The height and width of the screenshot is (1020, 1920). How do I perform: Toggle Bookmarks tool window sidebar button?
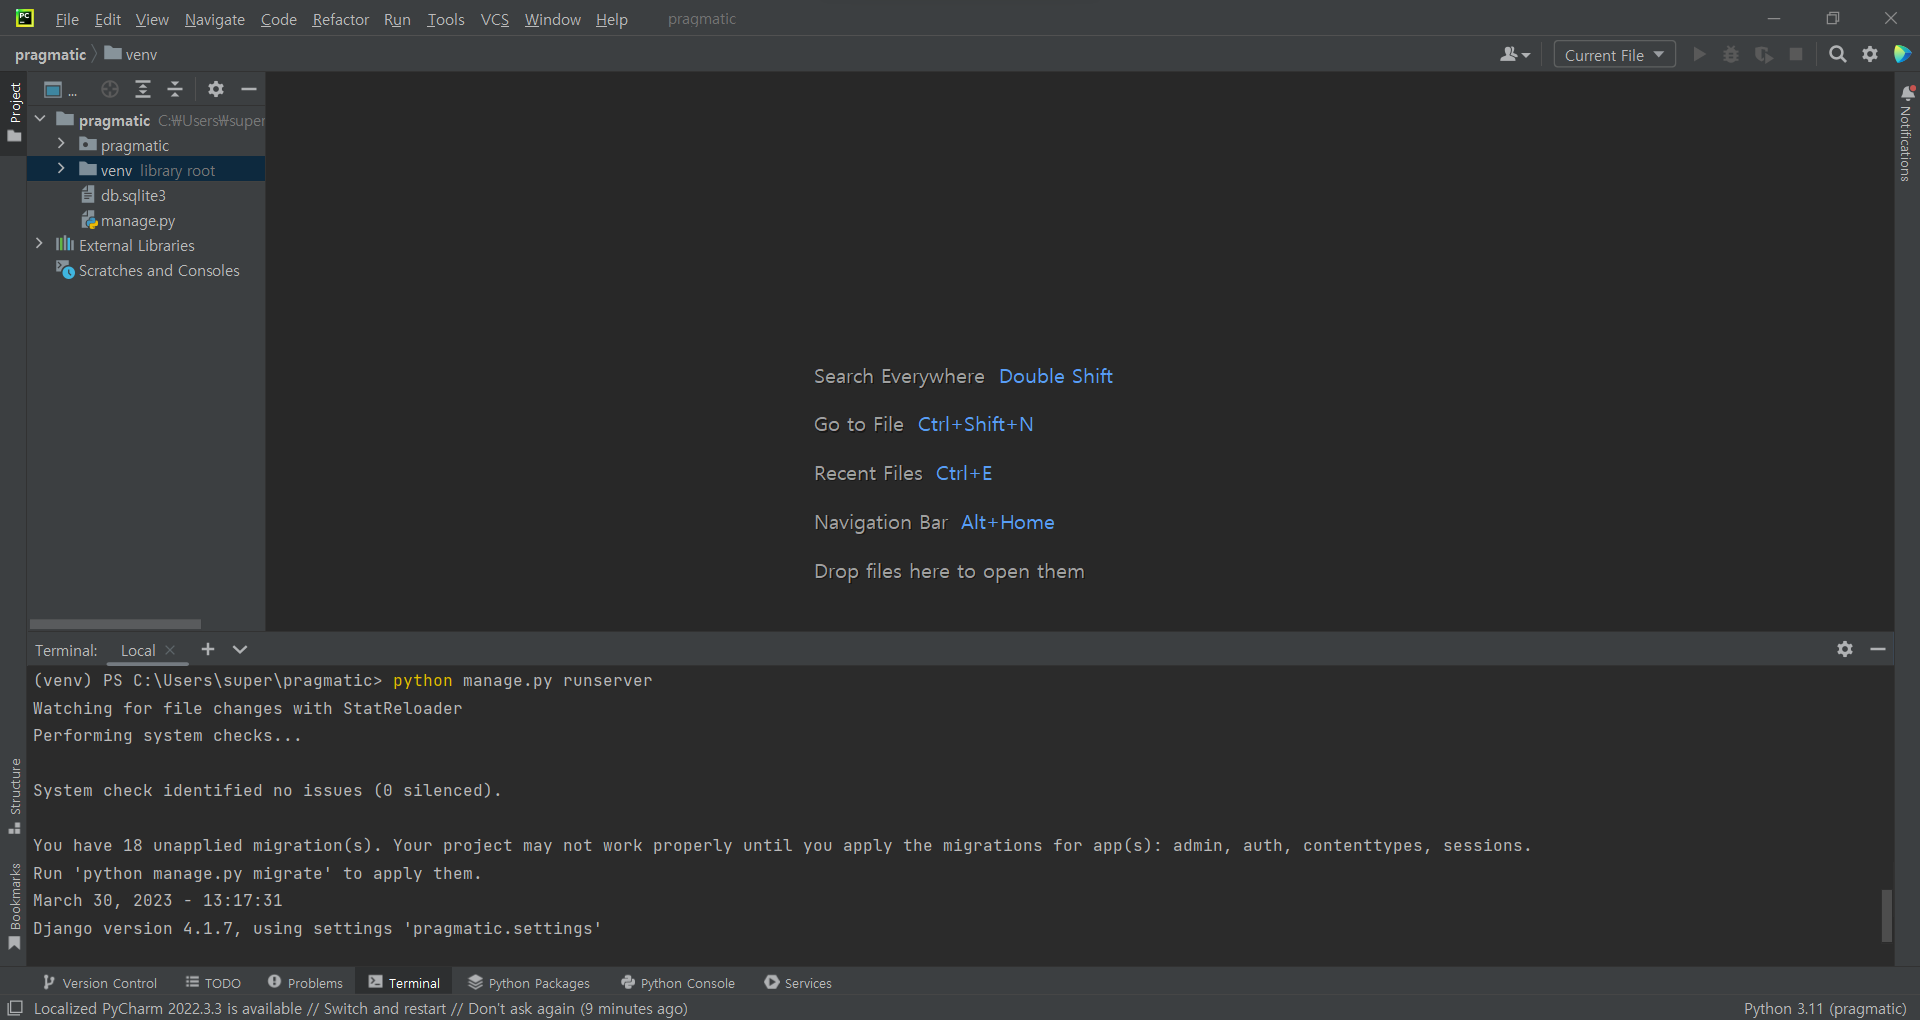[14, 906]
